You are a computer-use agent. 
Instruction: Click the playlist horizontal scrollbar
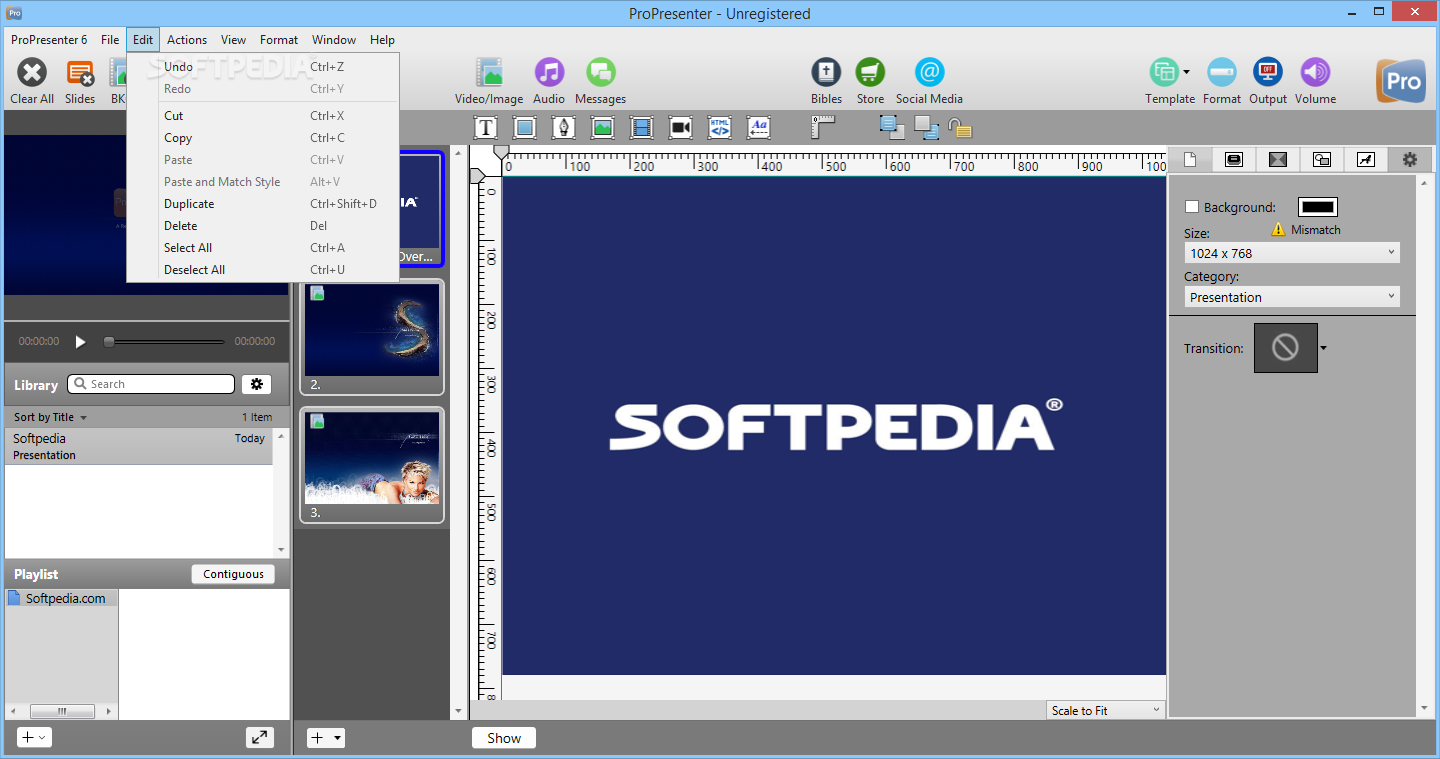click(62, 711)
